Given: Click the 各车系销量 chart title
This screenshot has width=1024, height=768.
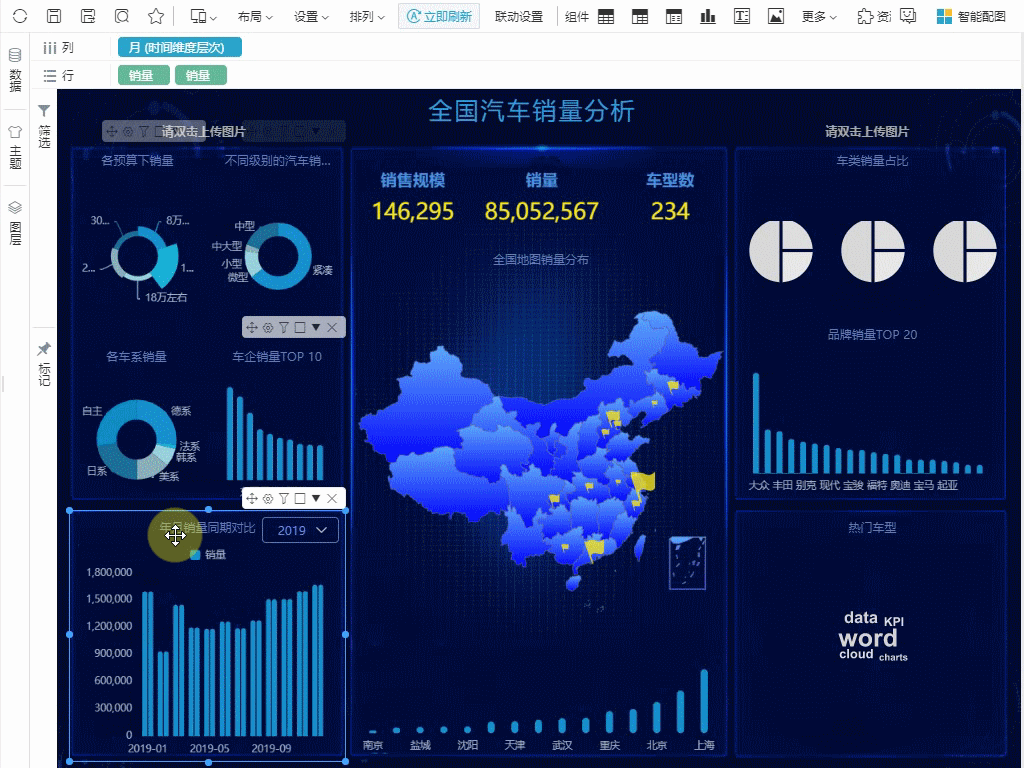Looking at the screenshot, I should (136, 357).
